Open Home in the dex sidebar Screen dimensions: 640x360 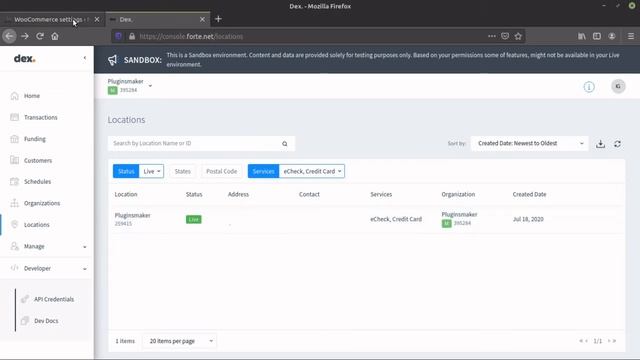[31, 96]
